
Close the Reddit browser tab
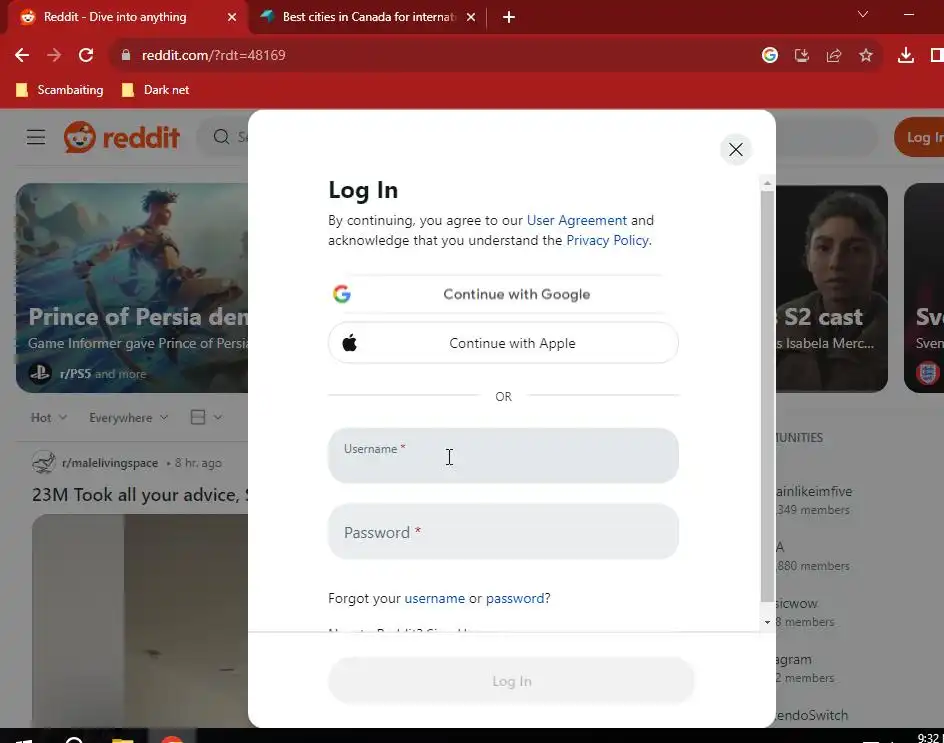click(232, 17)
